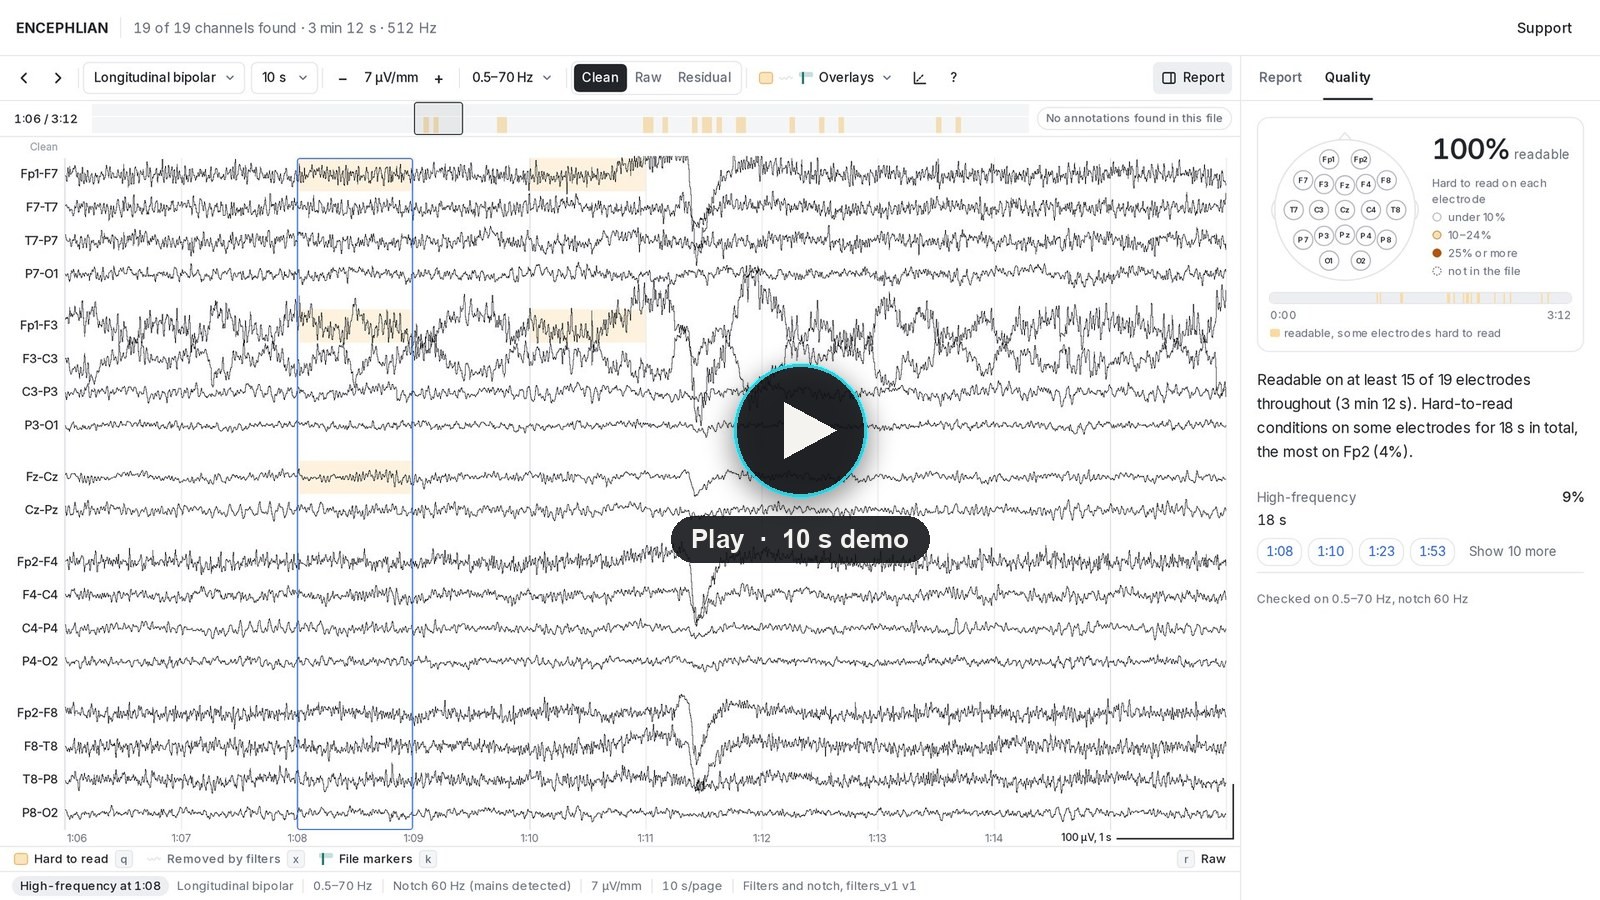This screenshot has height=900, width=1600.
Task: Click the hard-to-read overlay swatch in toolbar
Action: coord(766,78)
